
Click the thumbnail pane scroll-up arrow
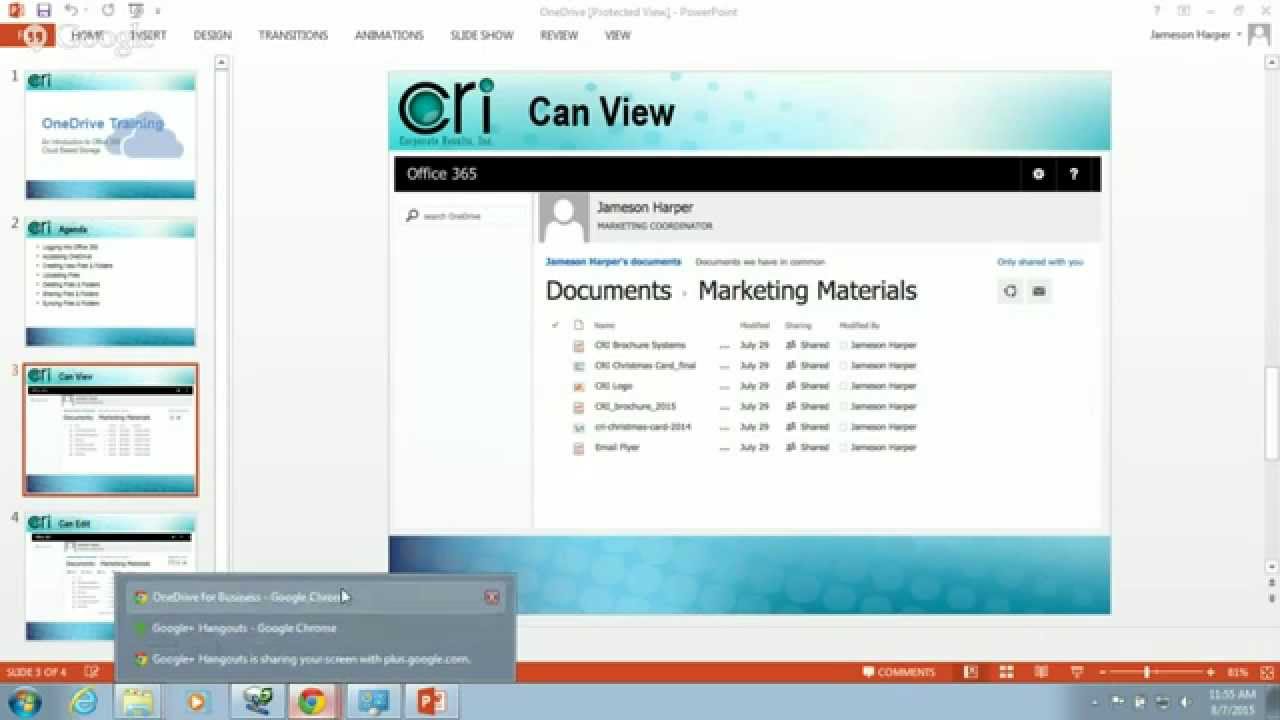(222, 62)
